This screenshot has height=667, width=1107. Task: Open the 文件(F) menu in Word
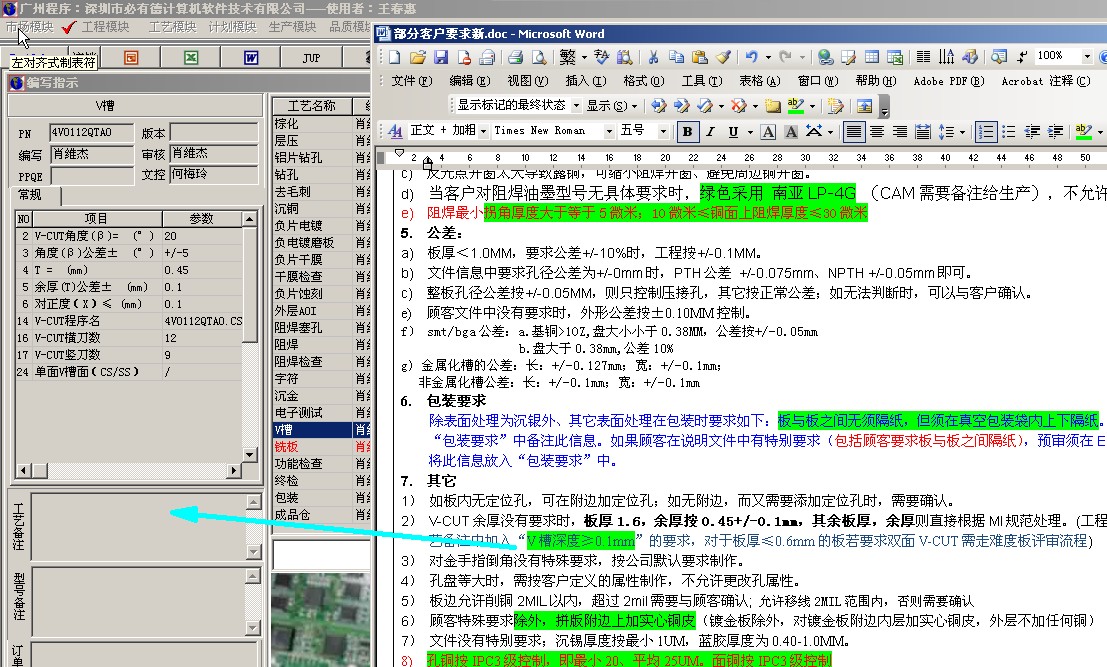[412, 81]
